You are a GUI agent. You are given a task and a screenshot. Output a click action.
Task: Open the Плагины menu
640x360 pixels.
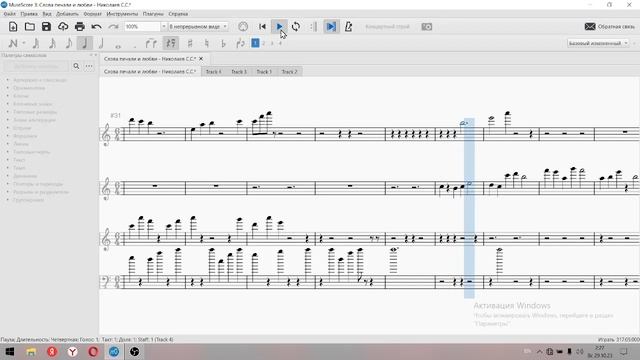(153, 14)
